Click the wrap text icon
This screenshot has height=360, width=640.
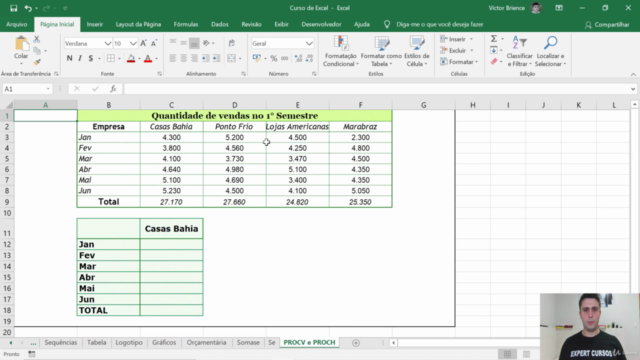tap(232, 43)
